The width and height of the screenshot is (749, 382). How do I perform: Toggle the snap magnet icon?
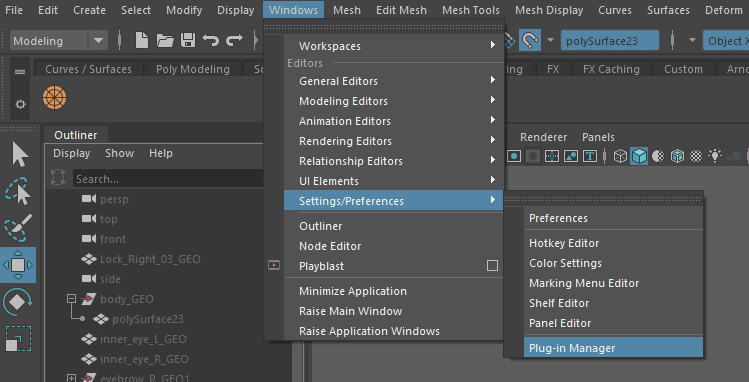pos(530,41)
